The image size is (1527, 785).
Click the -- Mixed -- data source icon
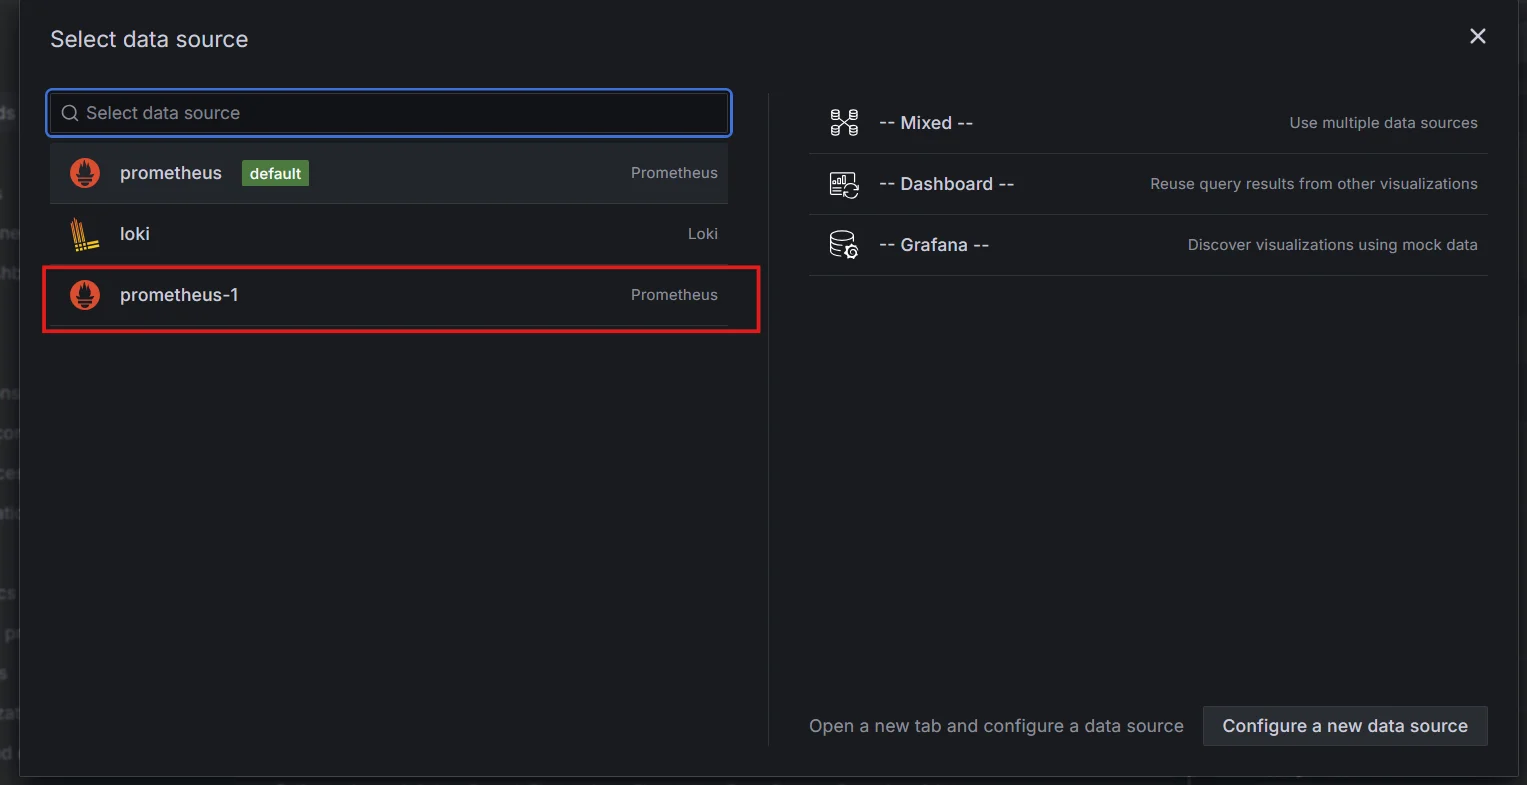[x=843, y=122]
